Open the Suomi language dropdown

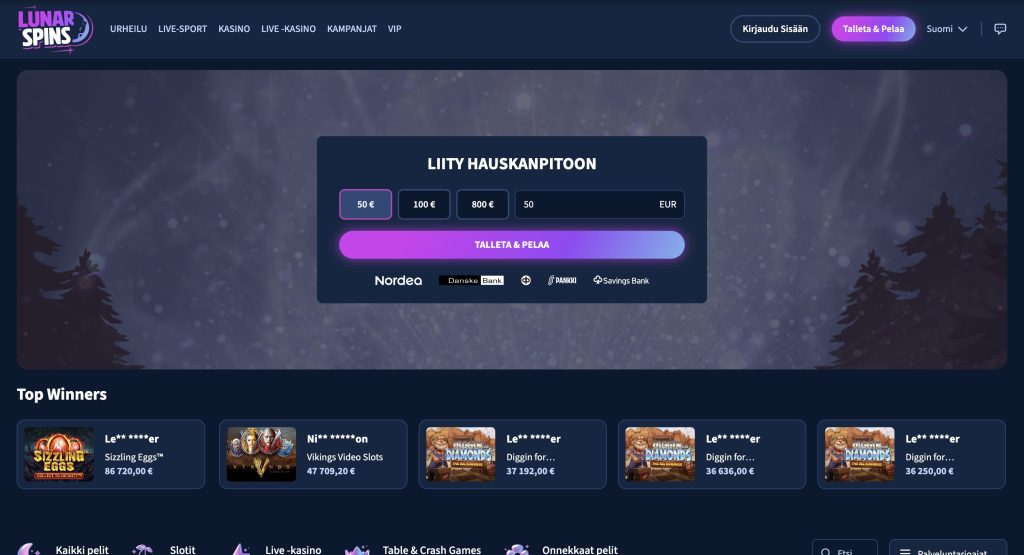click(x=946, y=29)
